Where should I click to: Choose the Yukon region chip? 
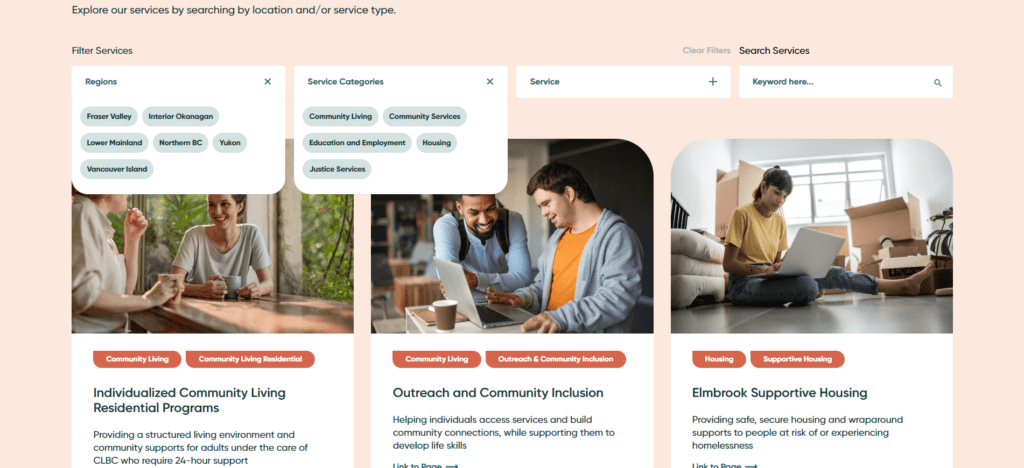tap(230, 143)
